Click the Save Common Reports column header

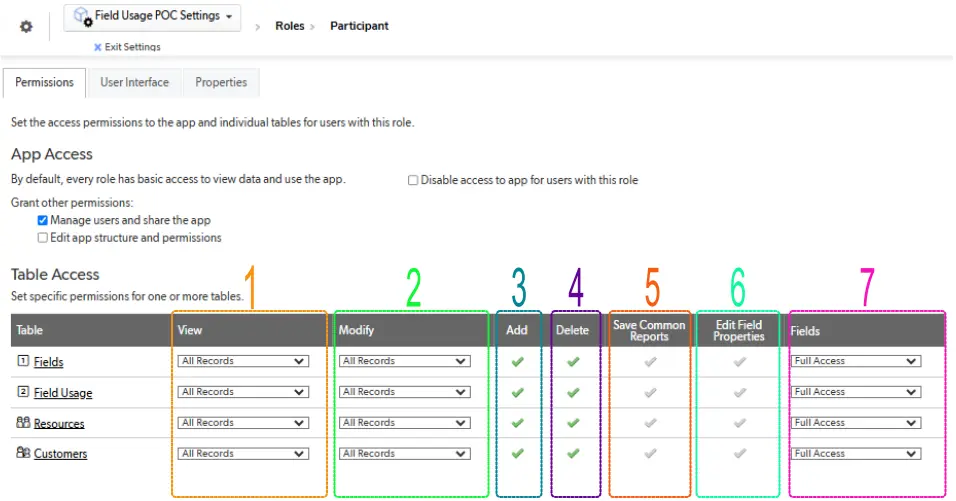[649, 330]
